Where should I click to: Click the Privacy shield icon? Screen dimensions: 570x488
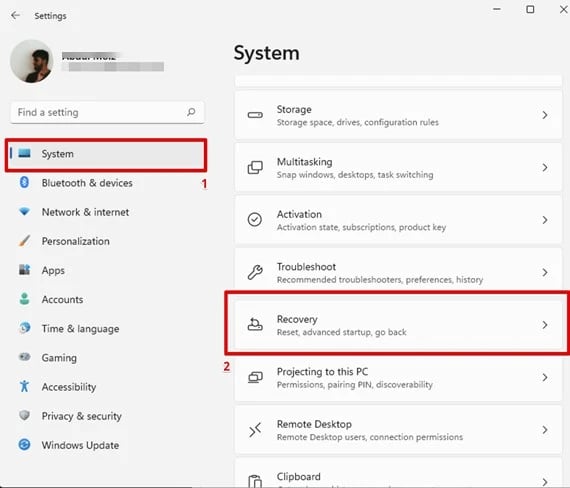click(24, 415)
